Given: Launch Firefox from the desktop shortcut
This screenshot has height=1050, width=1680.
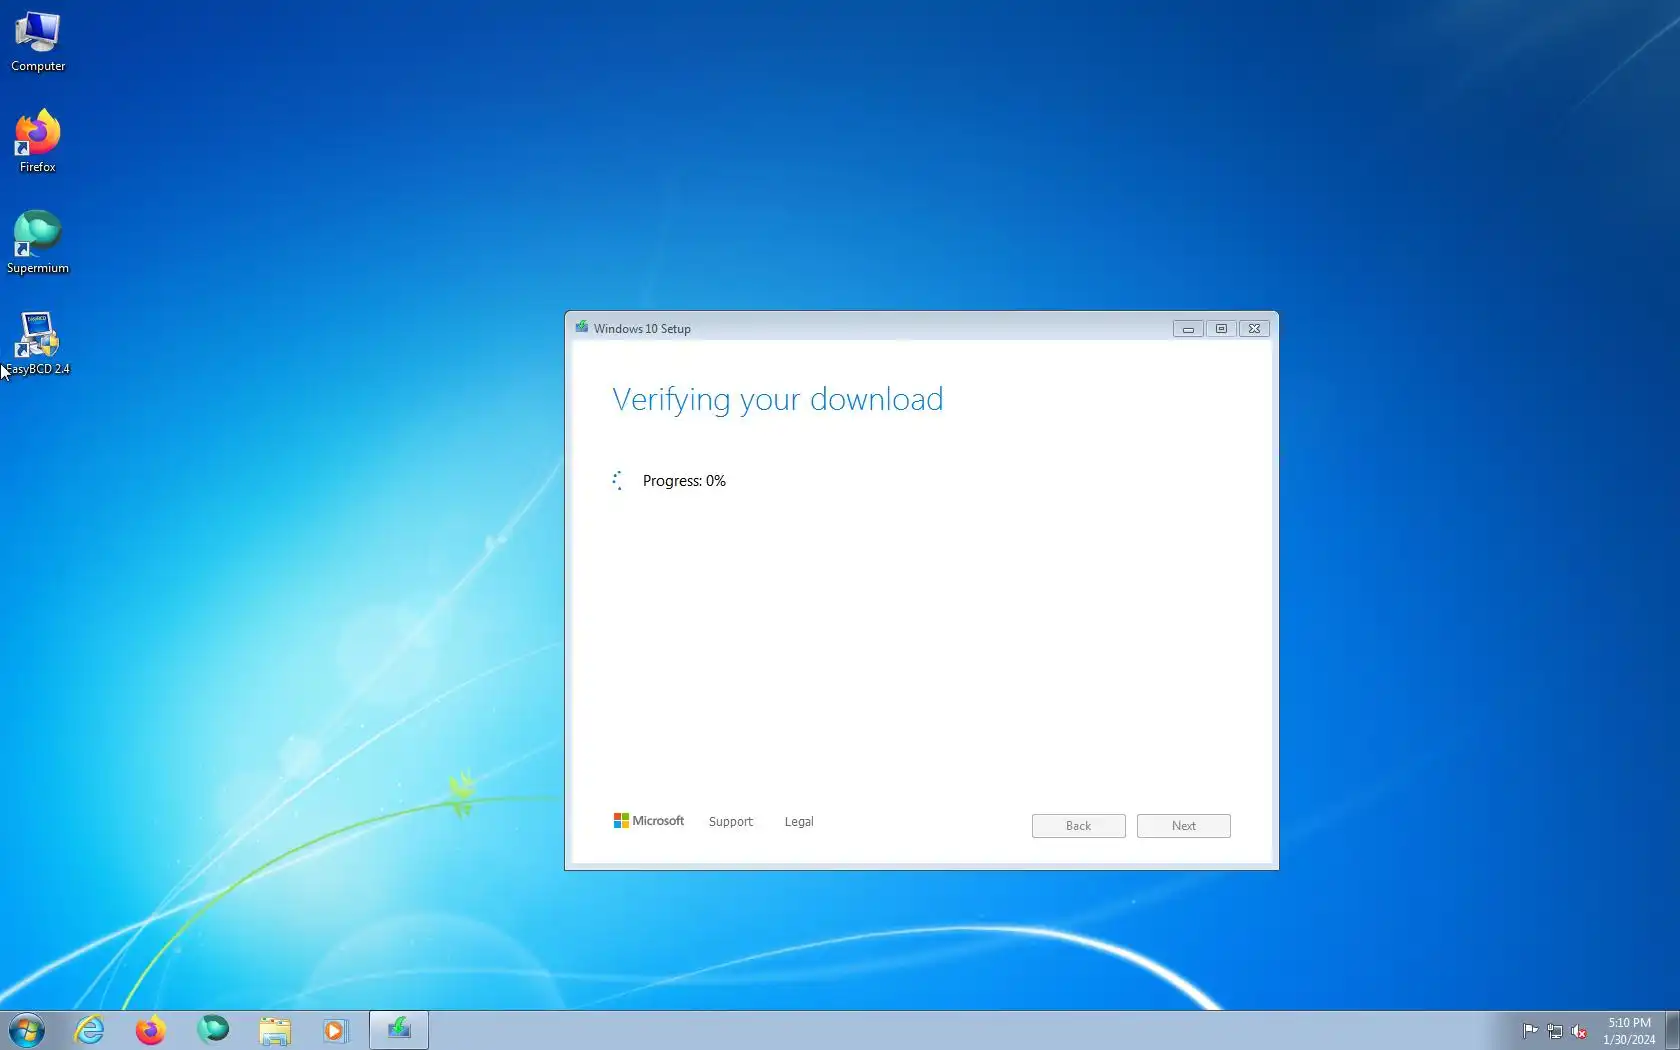Looking at the screenshot, I should click(38, 141).
